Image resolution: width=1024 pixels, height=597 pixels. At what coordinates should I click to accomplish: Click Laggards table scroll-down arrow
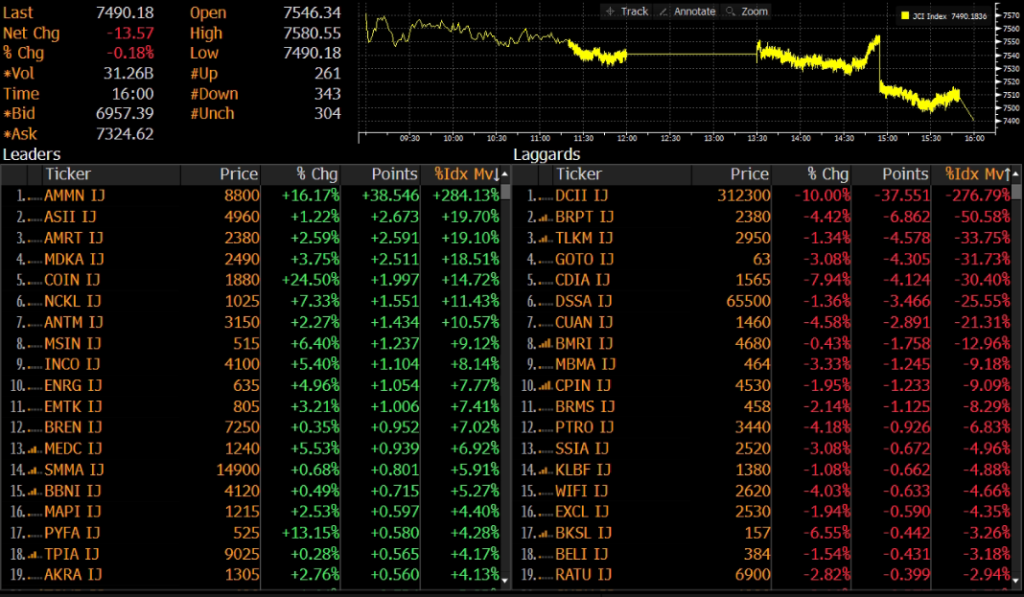[1016, 579]
